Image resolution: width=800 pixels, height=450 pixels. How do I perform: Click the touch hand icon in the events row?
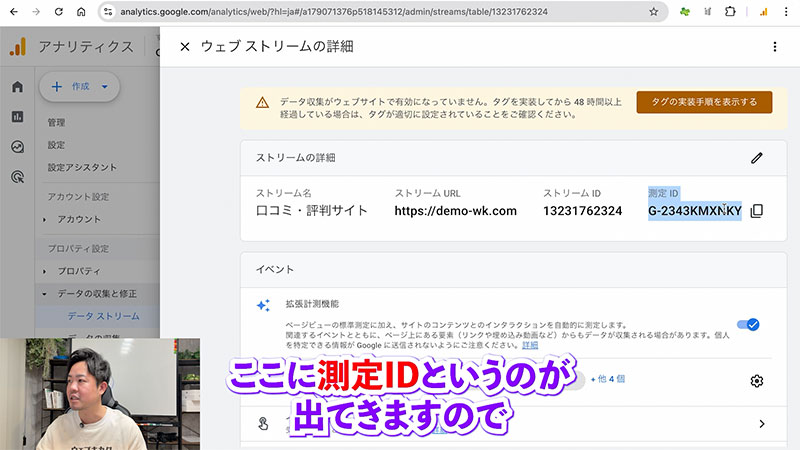pos(263,423)
